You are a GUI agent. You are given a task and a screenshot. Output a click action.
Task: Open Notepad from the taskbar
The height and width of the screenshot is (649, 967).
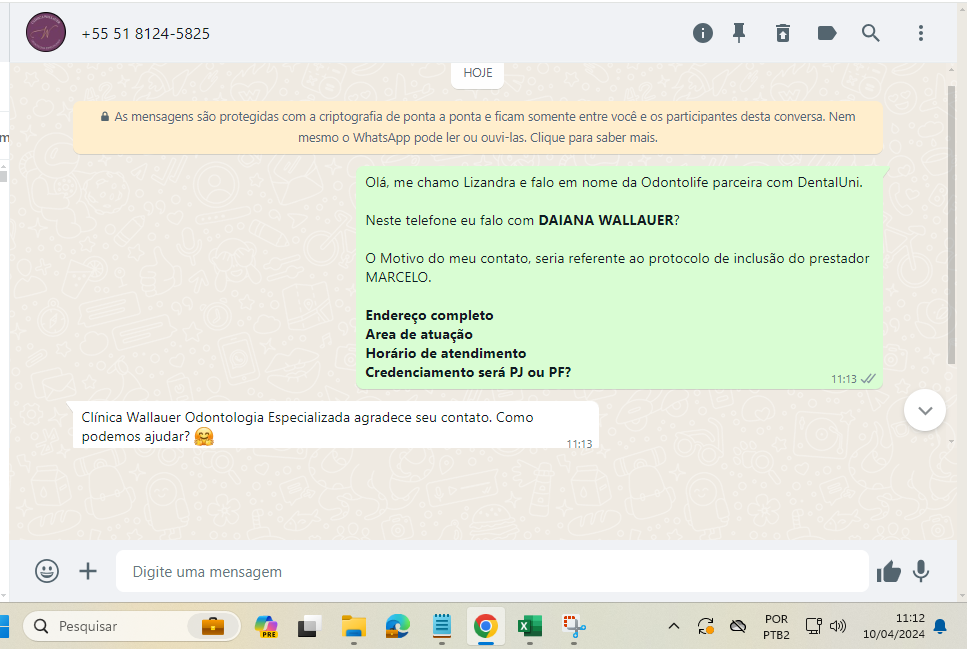[x=442, y=626]
